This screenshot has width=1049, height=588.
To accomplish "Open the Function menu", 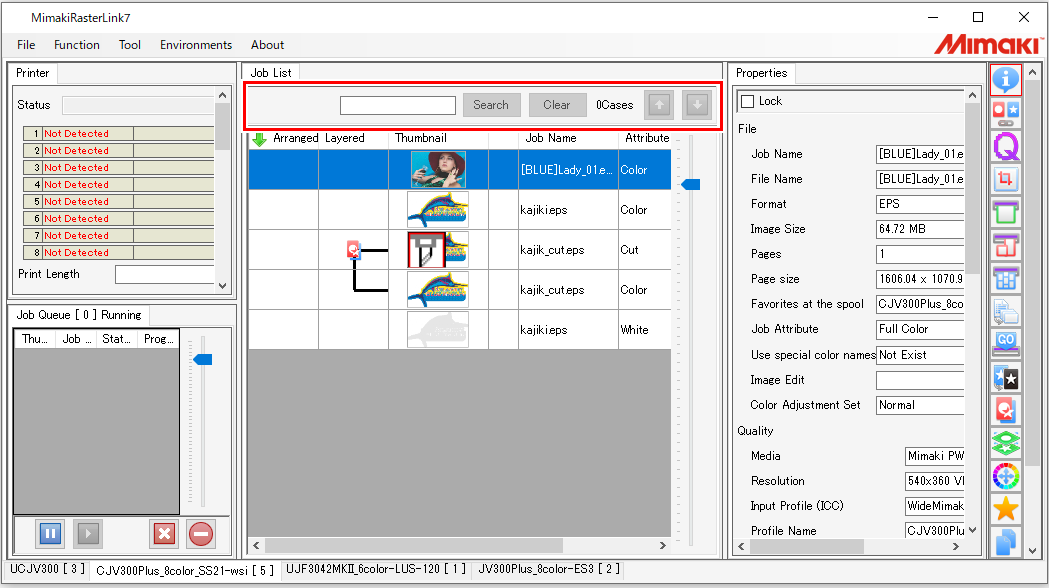I will [77, 45].
